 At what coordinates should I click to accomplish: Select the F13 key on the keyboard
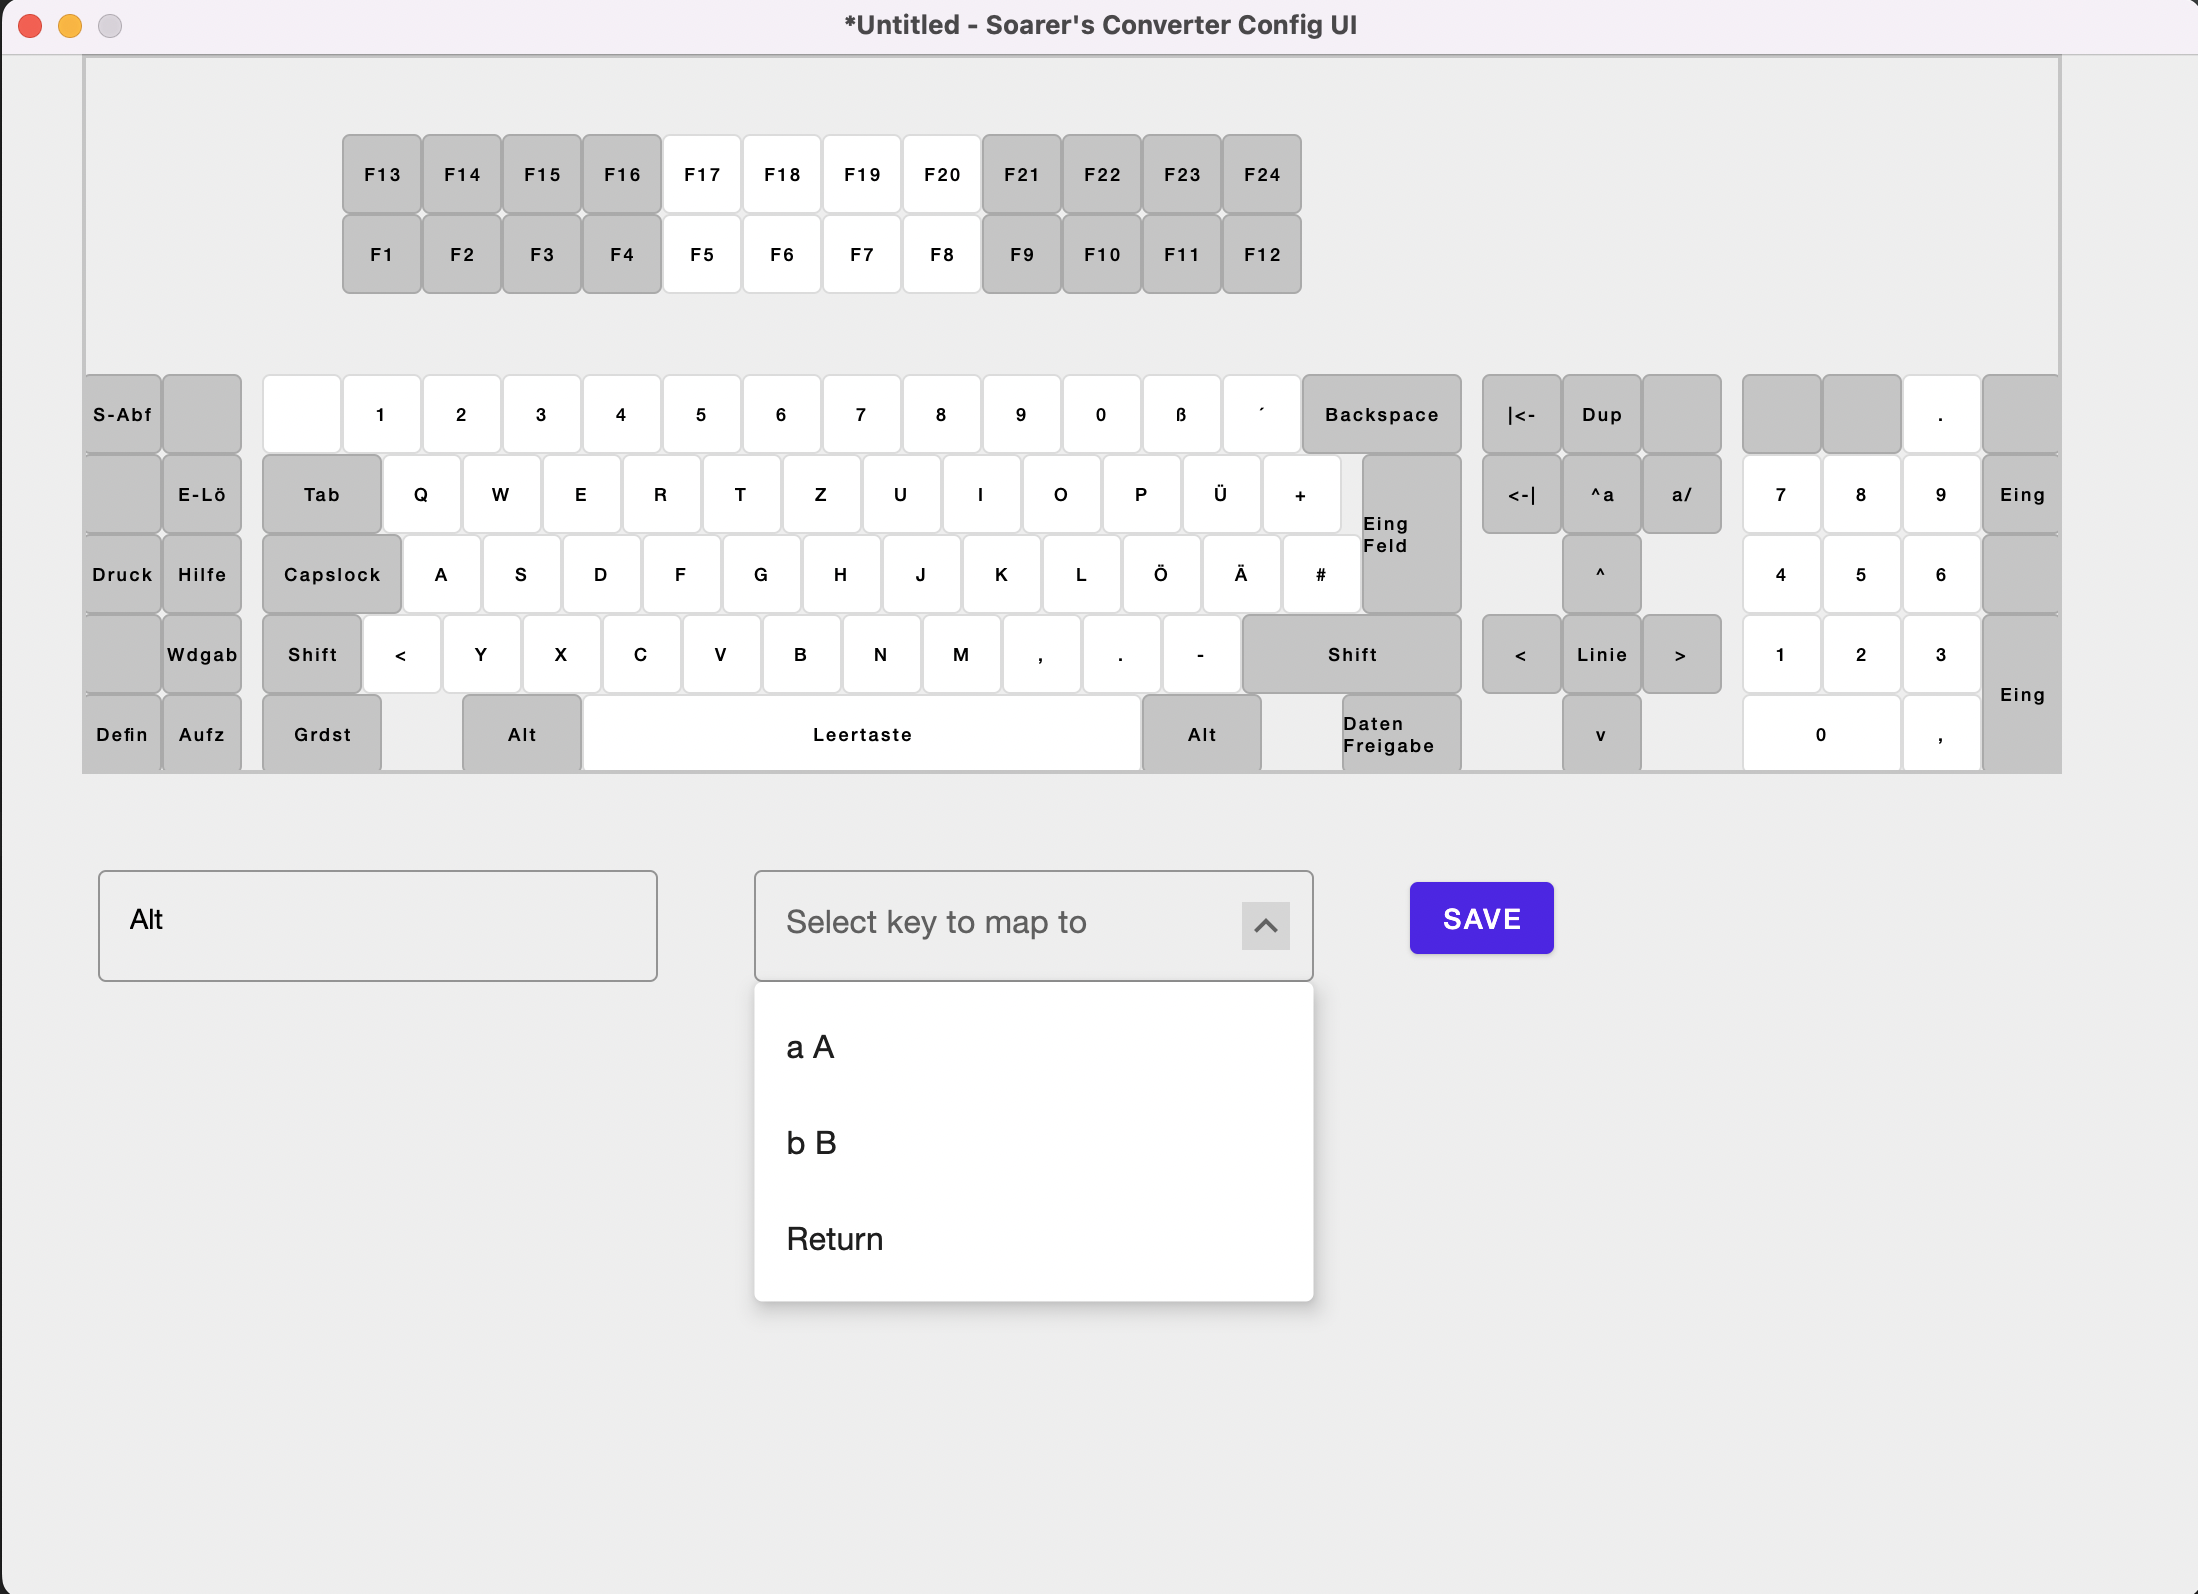point(381,173)
